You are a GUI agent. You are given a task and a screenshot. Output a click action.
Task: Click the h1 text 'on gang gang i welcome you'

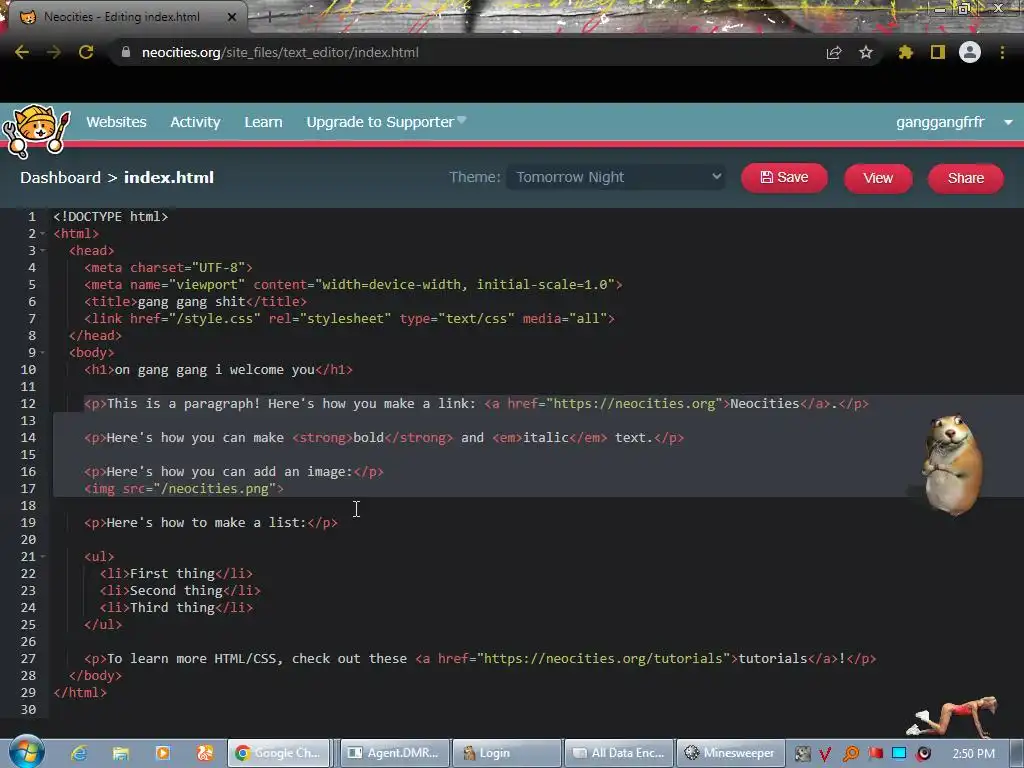pyautogui.click(x=215, y=370)
